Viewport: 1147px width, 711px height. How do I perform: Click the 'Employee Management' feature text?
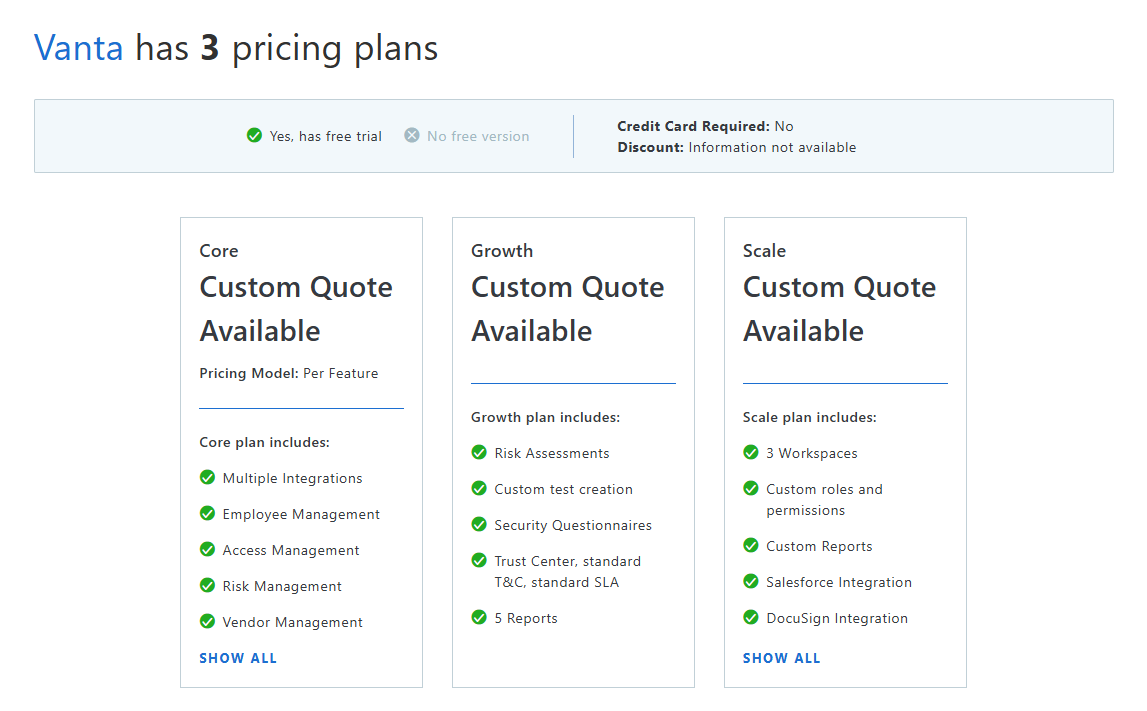(x=301, y=514)
